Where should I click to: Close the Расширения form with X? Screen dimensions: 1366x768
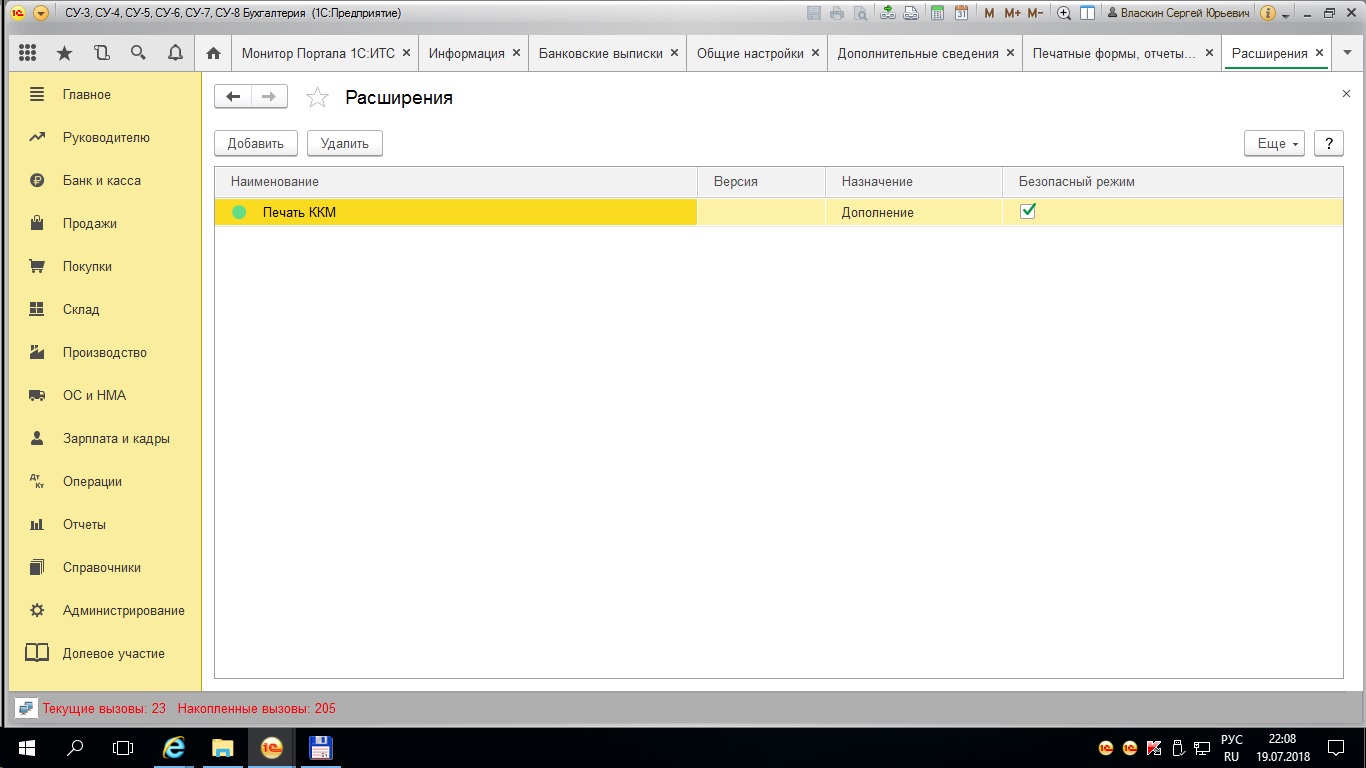click(x=1346, y=93)
